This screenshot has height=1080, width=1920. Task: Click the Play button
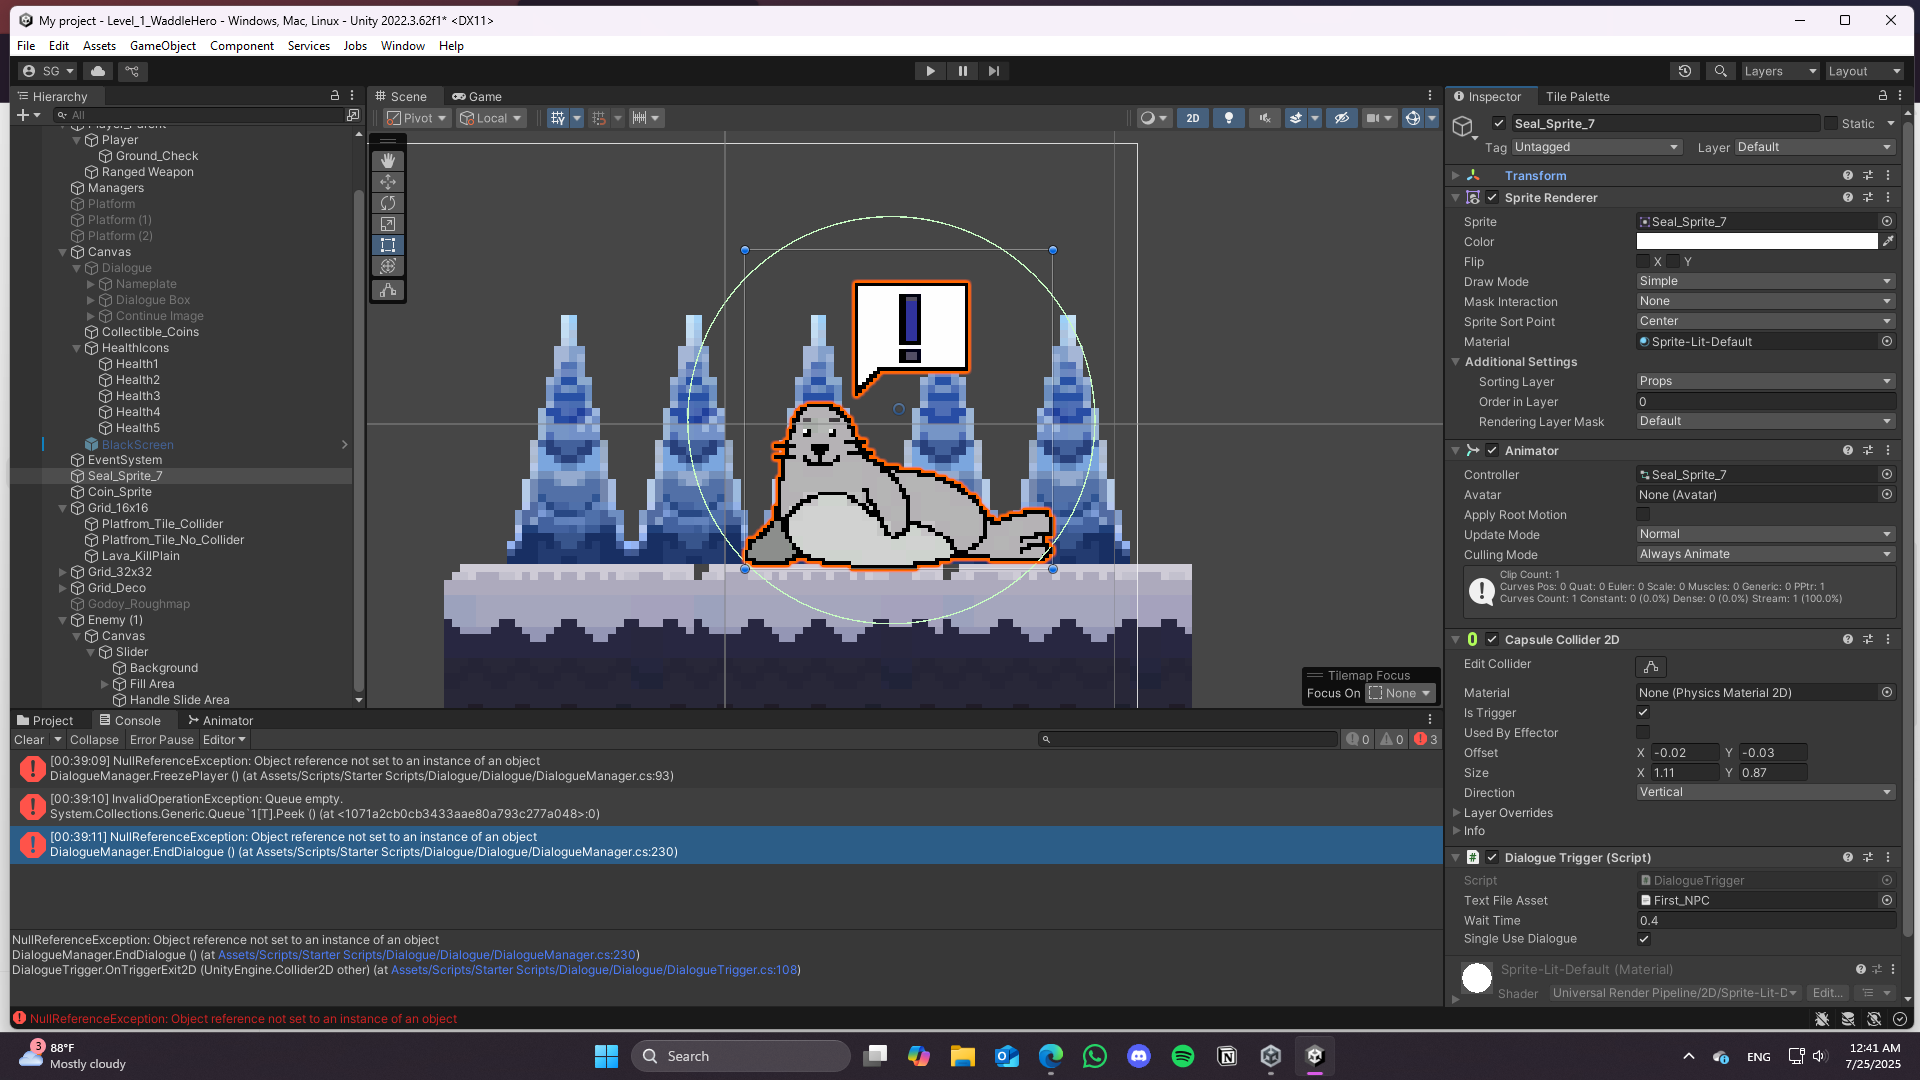coord(930,71)
